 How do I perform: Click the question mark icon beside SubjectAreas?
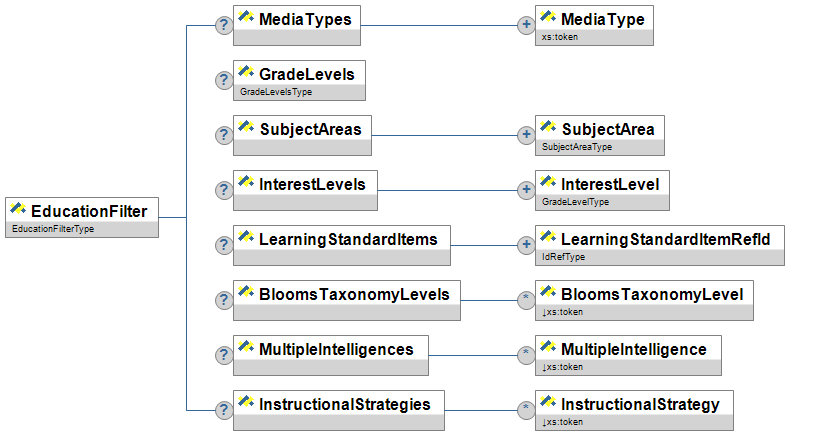[224, 135]
